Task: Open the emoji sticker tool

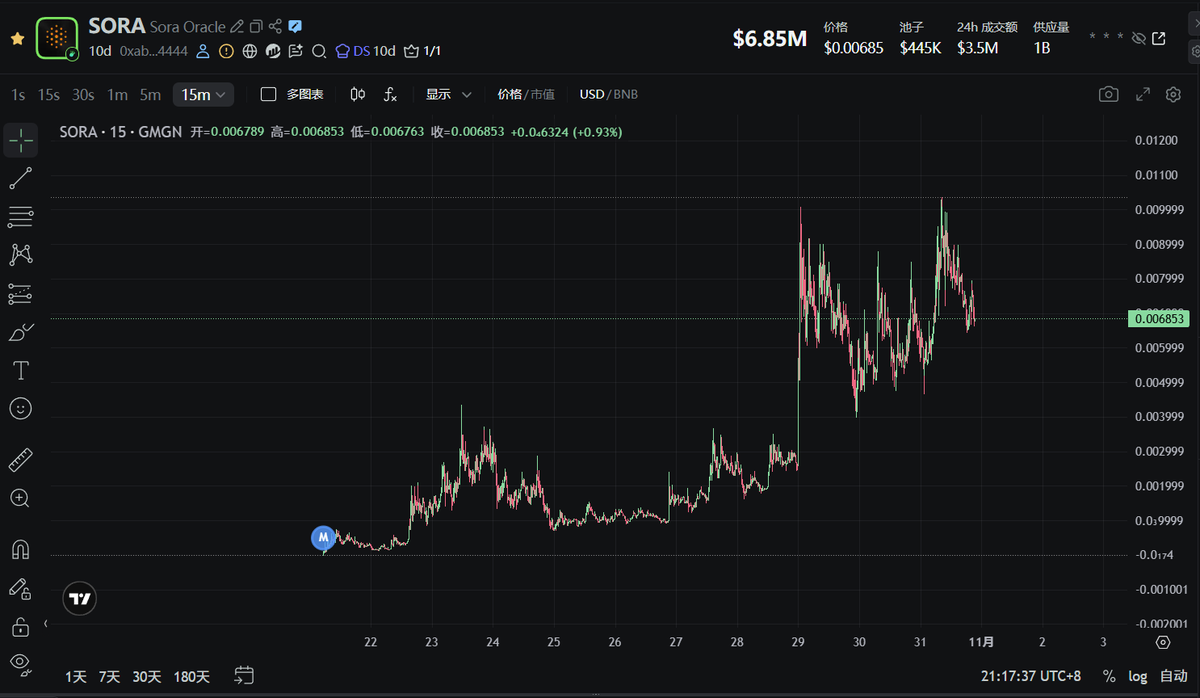Action: click(x=21, y=408)
